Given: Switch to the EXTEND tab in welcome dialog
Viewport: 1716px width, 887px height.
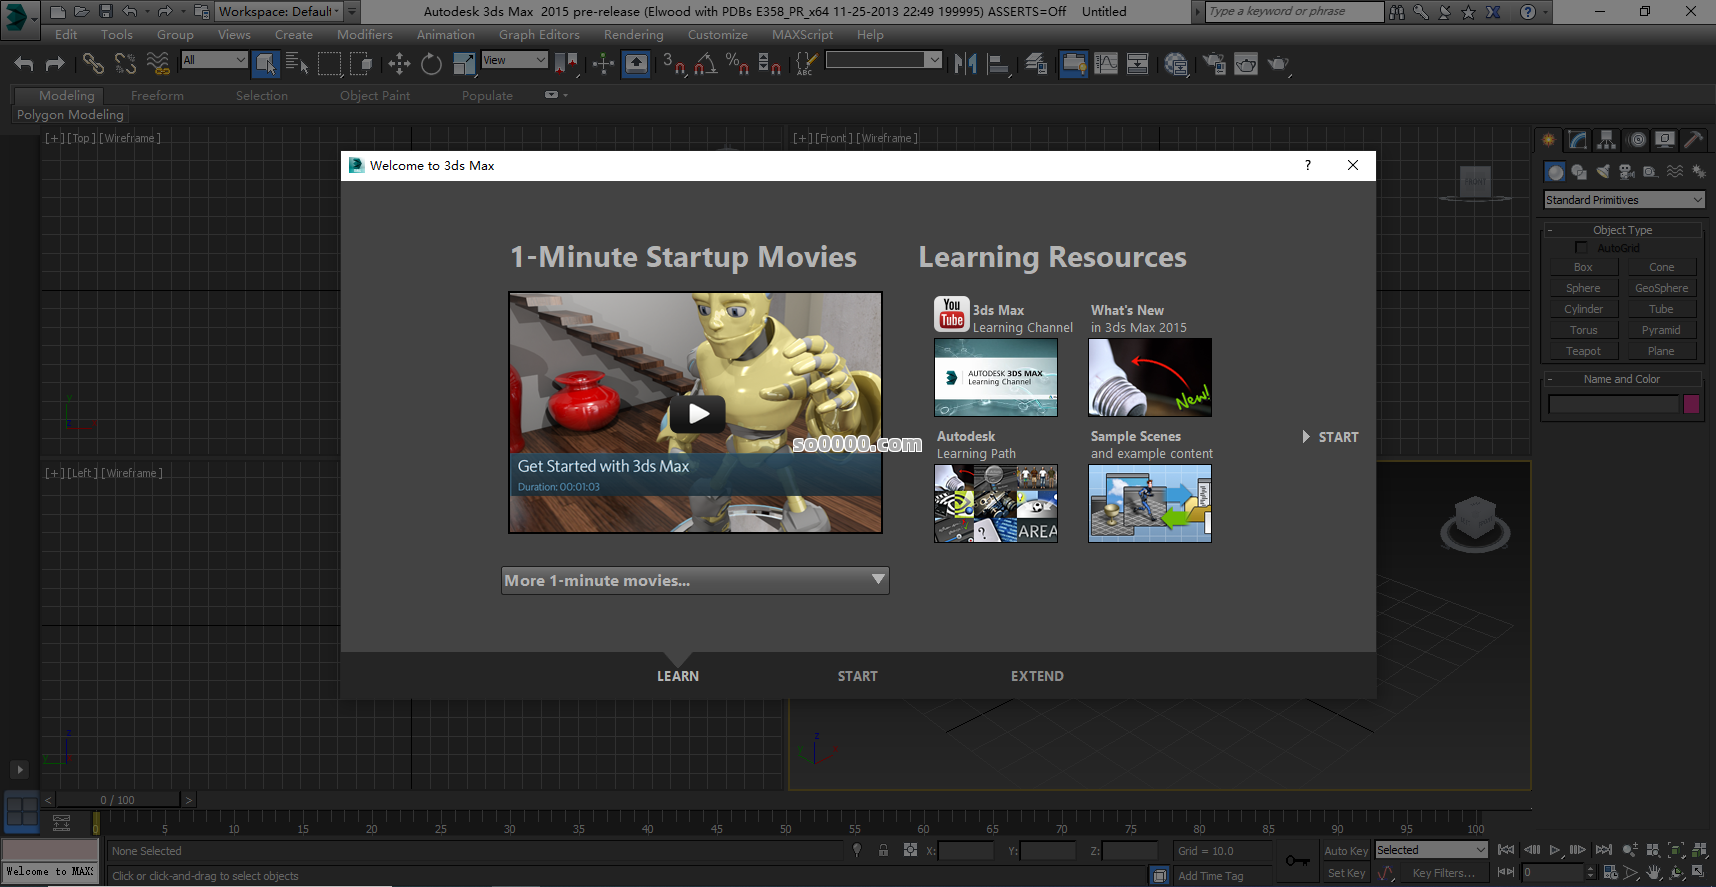Looking at the screenshot, I should [x=1037, y=676].
